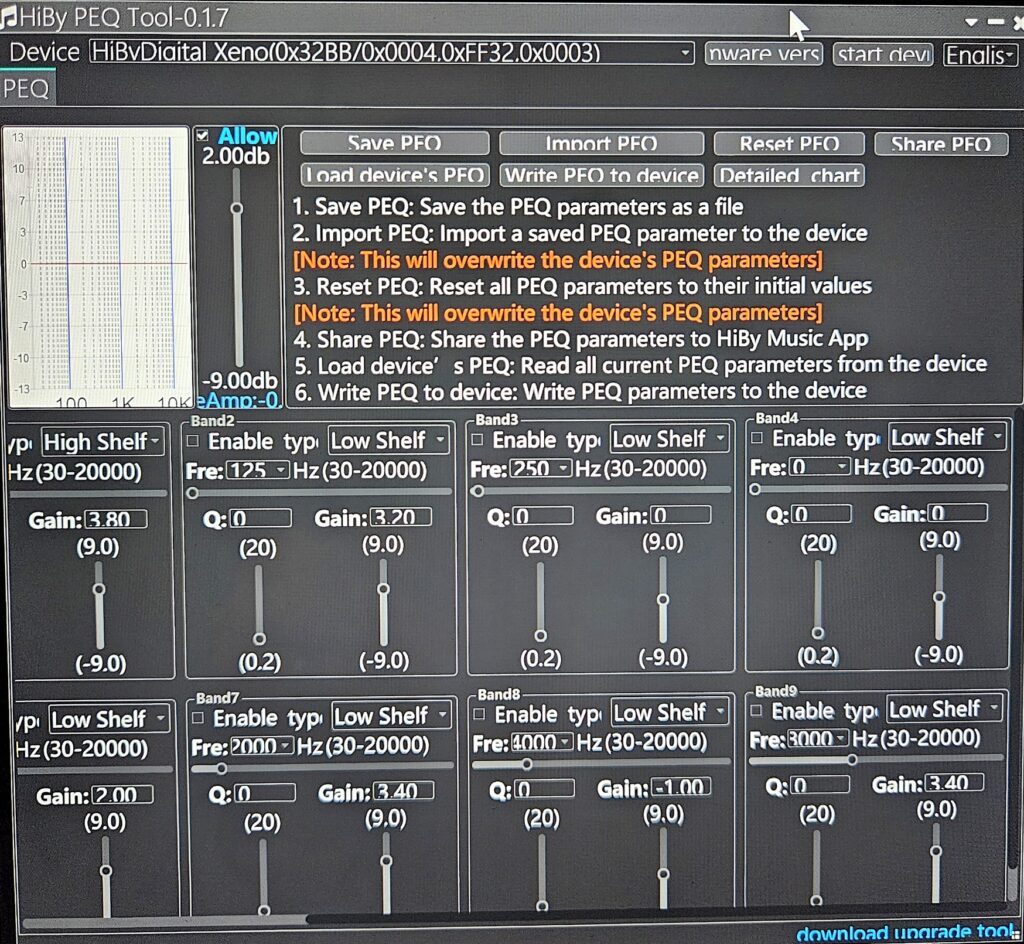
Task: Open the English language dropdown
Action: [980, 55]
